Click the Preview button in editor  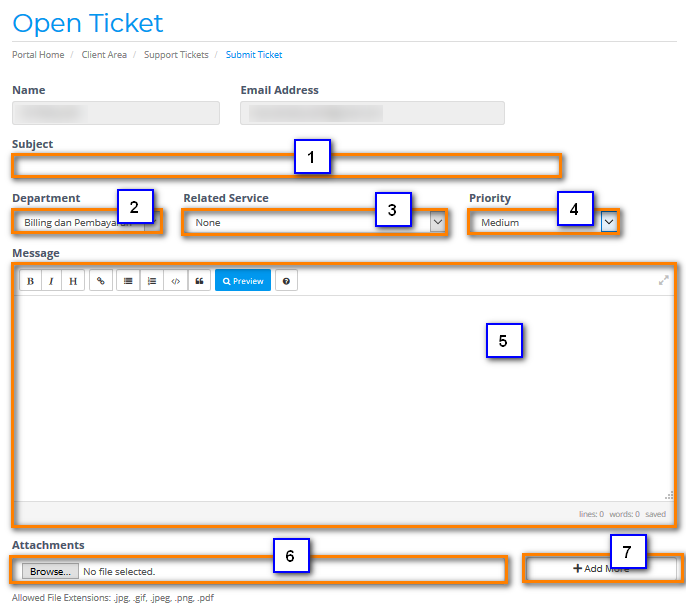coord(243,281)
